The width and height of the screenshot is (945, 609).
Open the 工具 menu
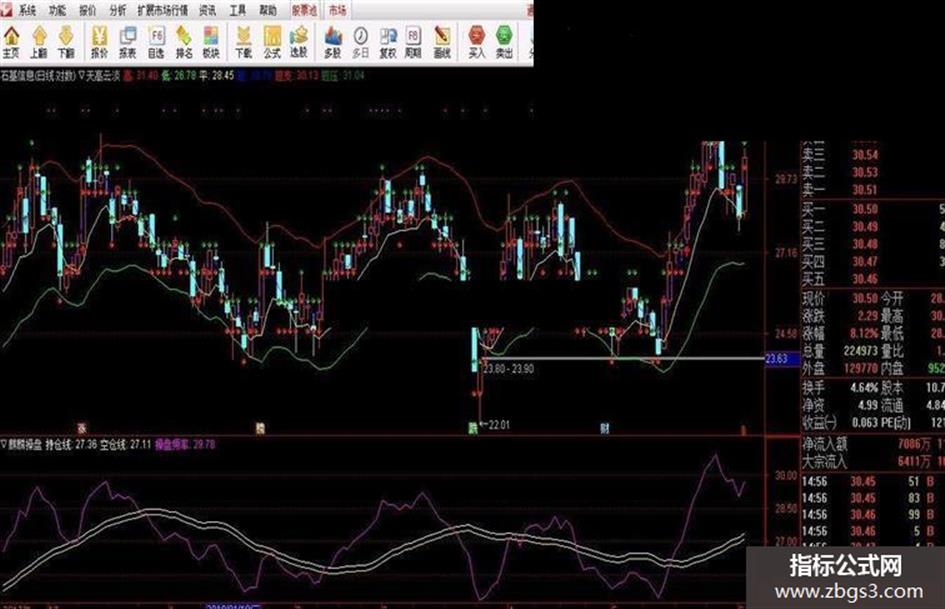pyautogui.click(x=238, y=10)
